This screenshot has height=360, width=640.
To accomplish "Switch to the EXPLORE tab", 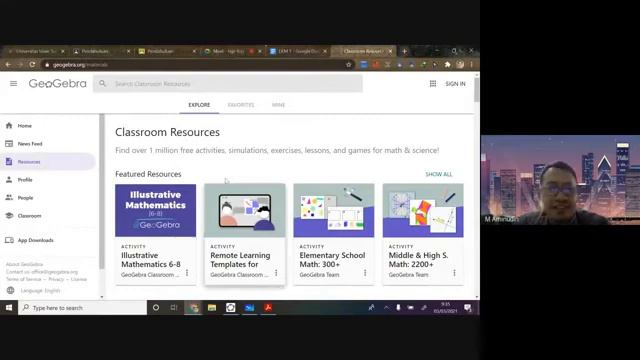I will point(199,105).
